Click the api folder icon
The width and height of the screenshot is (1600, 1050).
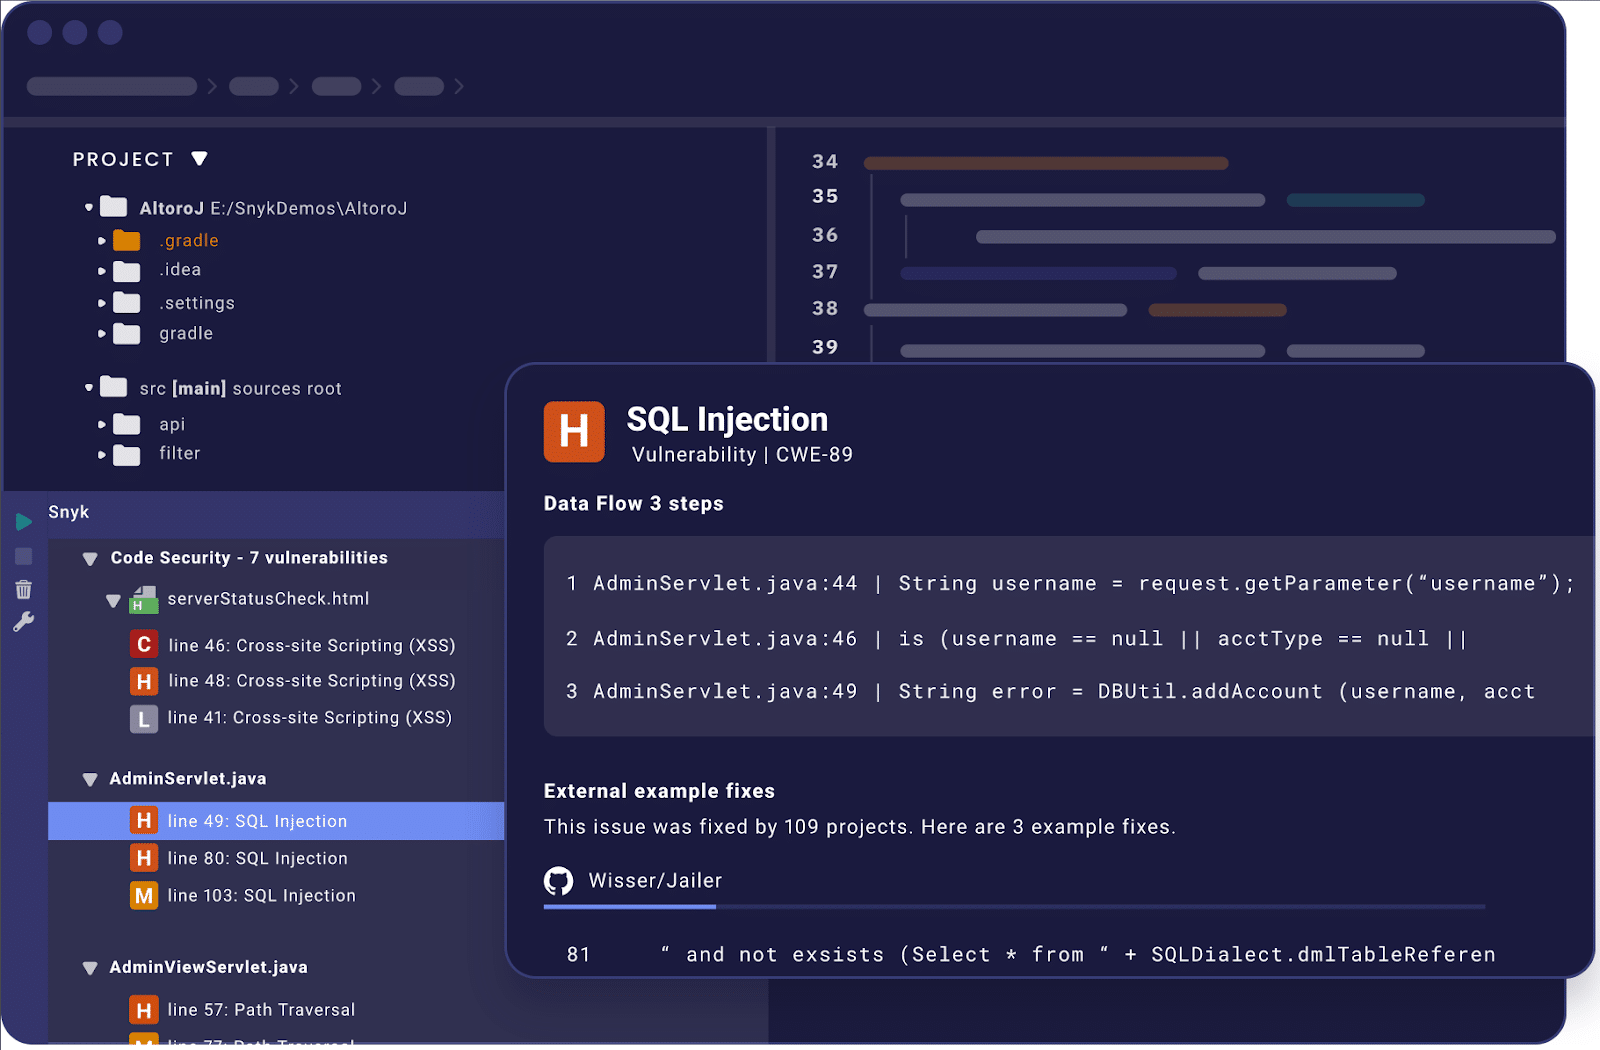127,424
